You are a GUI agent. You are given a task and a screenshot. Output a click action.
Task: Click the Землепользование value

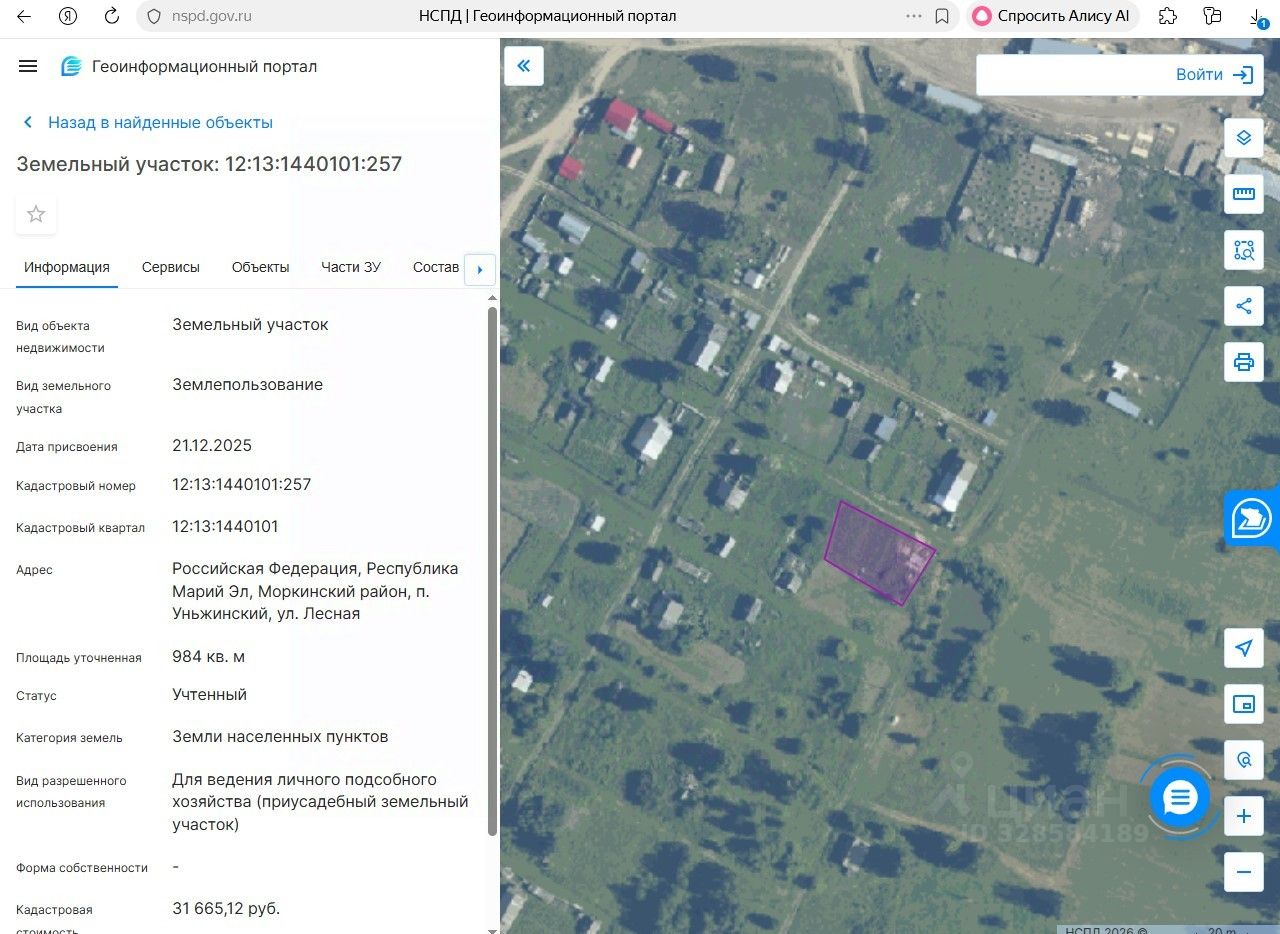pyautogui.click(x=247, y=384)
